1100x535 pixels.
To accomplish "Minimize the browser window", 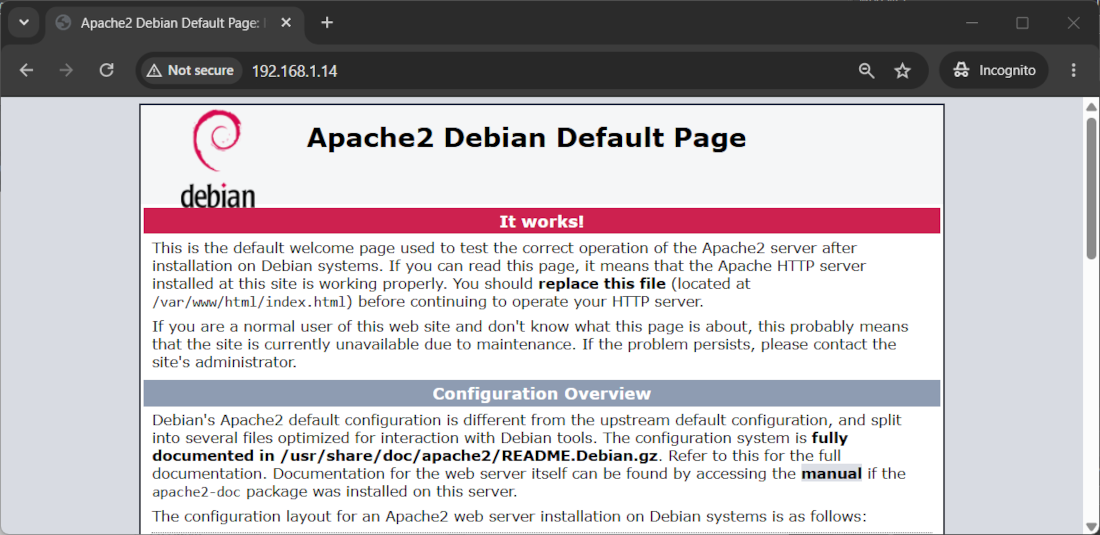I will tap(972, 22).
